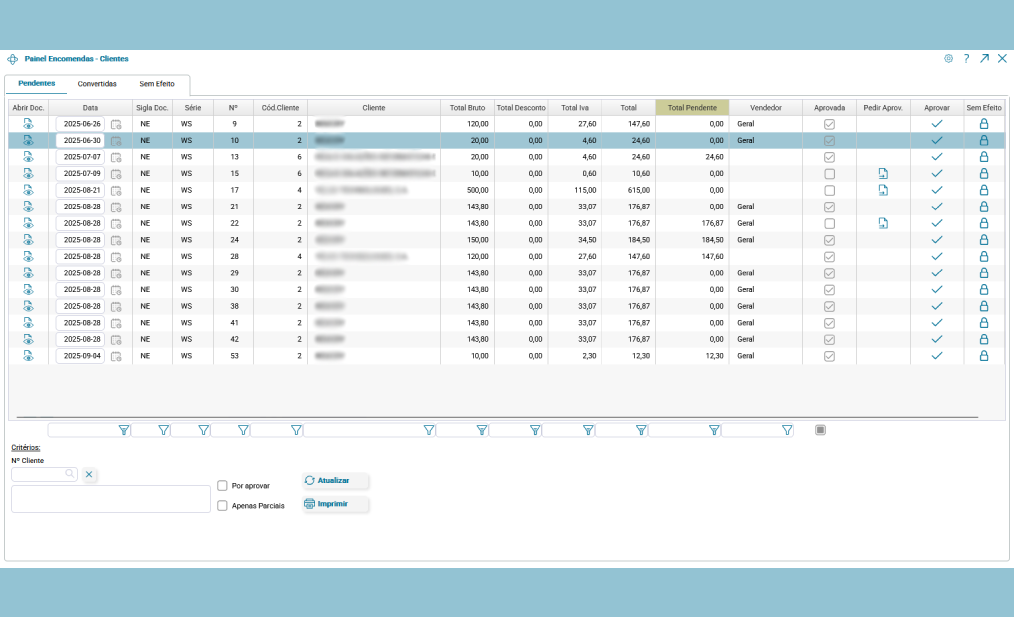Click the Imprimir button

(336, 504)
